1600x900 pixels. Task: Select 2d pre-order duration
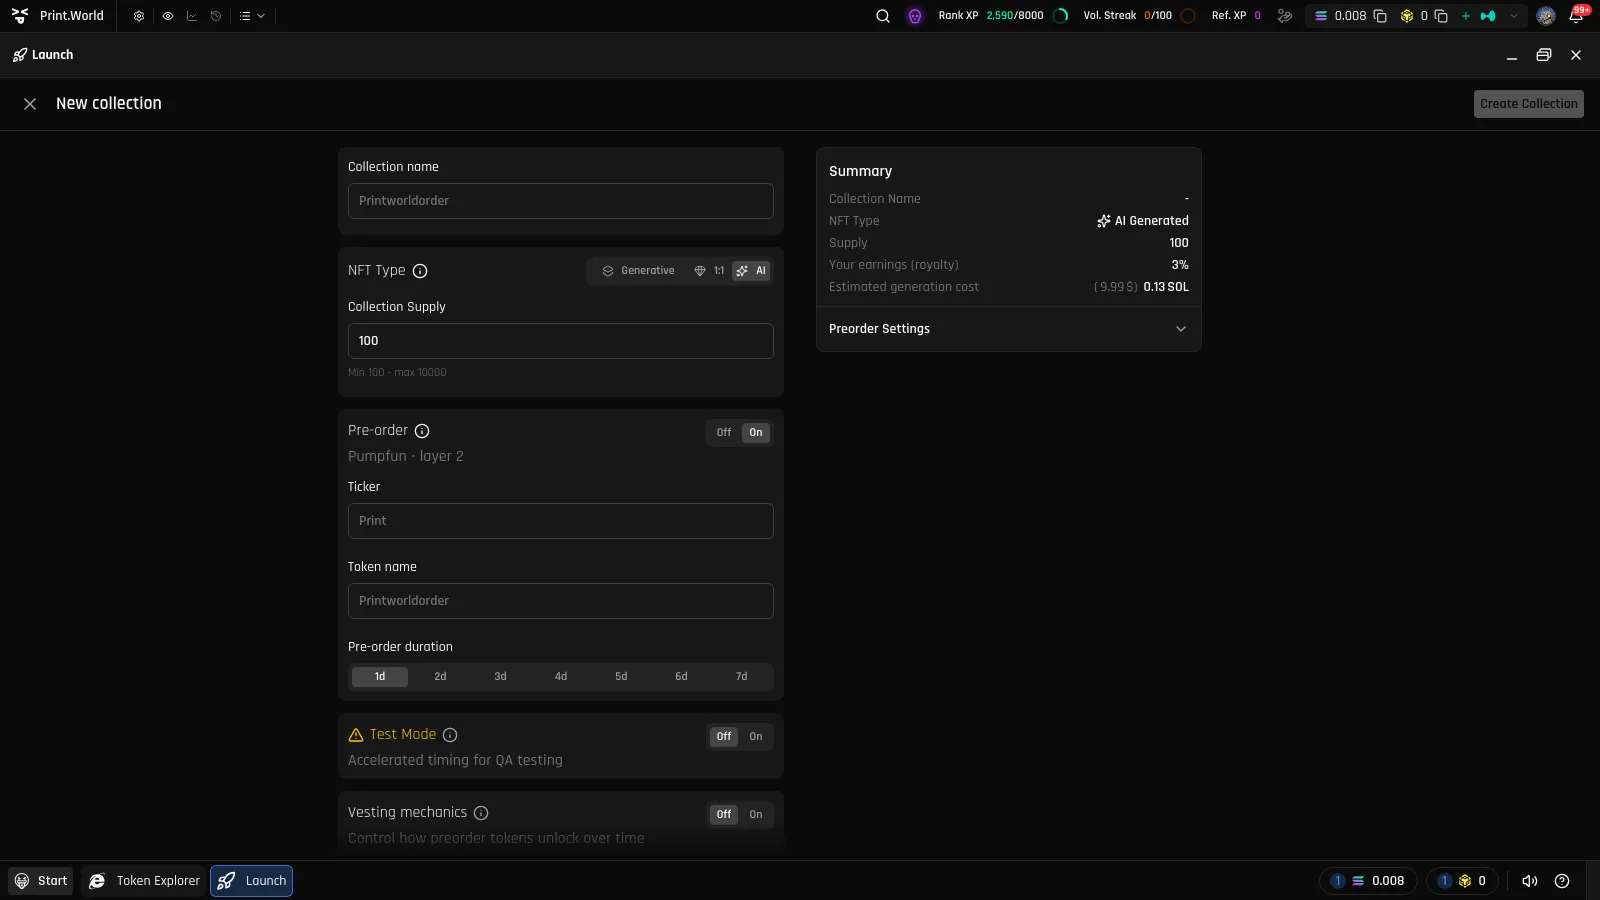pos(440,677)
